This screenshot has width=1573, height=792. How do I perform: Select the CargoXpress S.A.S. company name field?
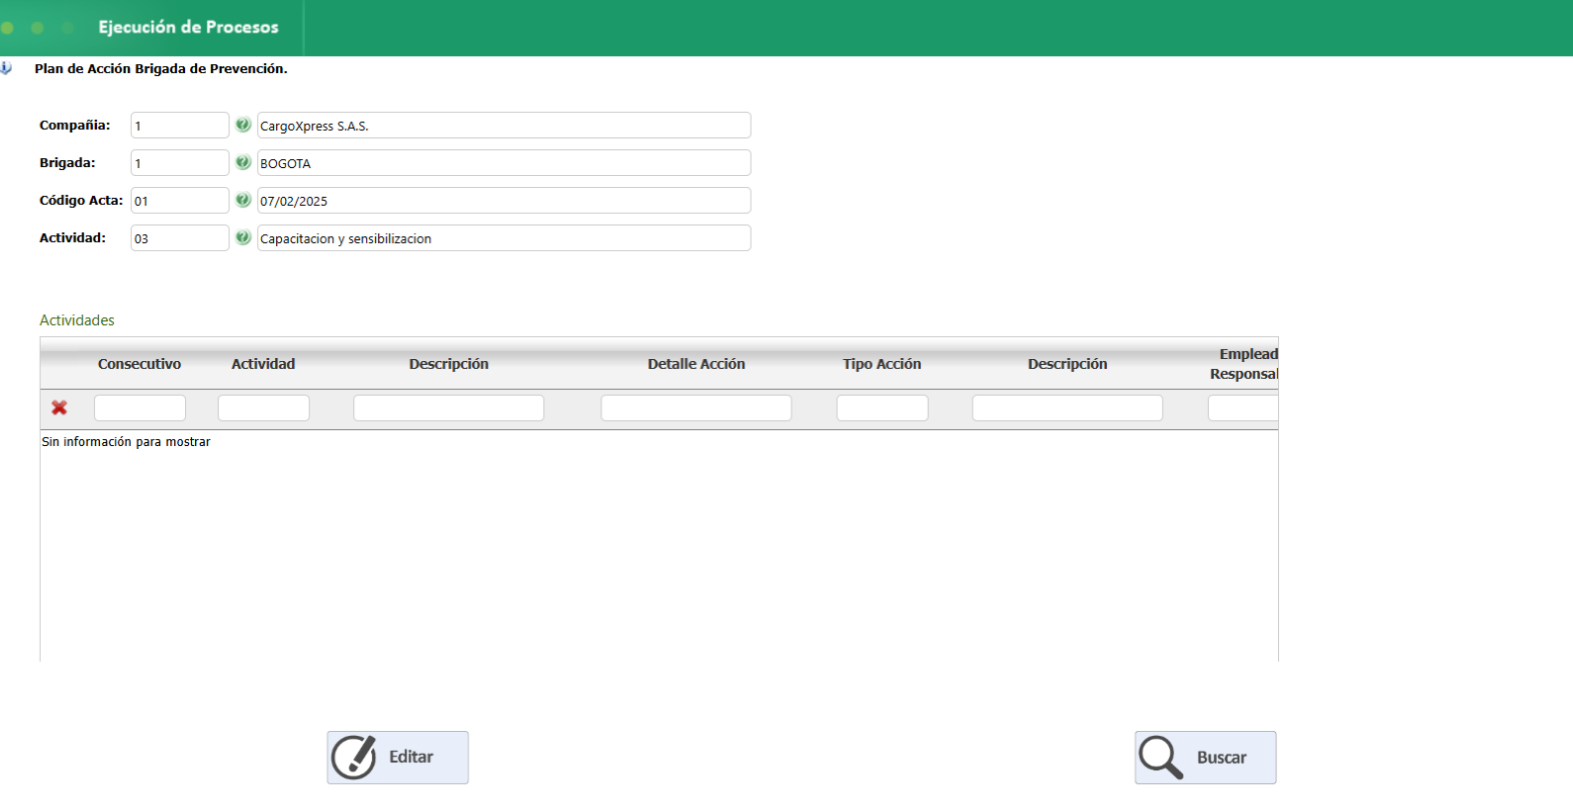tap(504, 125)
